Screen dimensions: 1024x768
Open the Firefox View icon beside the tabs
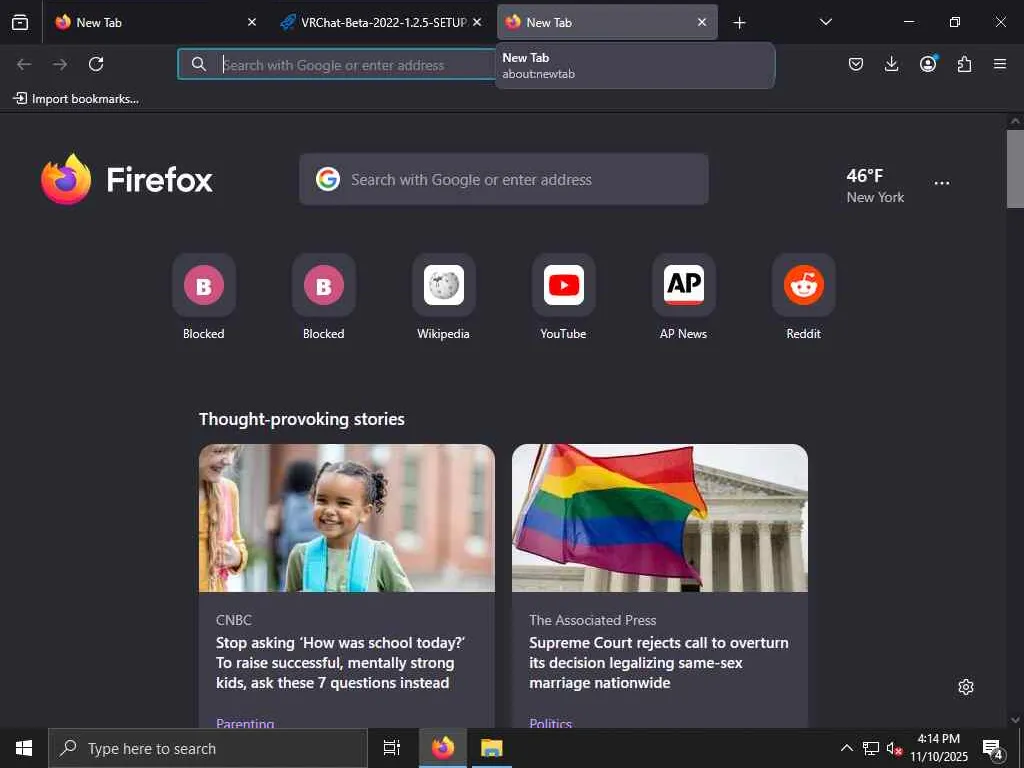pyautogui.click(x=20, y=22)
